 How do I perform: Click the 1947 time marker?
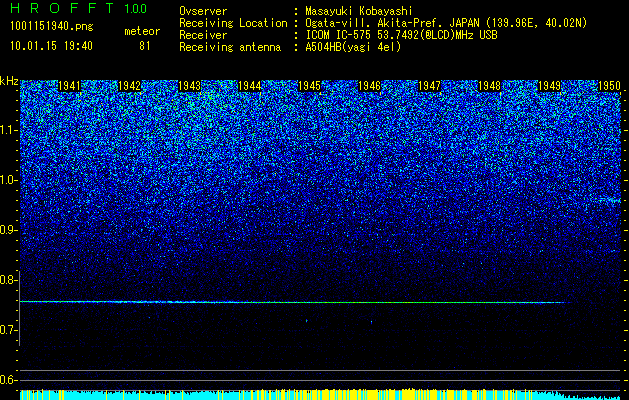(429, 86)
